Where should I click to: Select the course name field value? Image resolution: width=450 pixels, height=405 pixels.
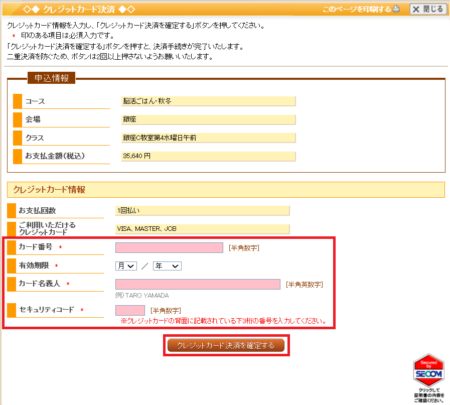tap(208, 101)
